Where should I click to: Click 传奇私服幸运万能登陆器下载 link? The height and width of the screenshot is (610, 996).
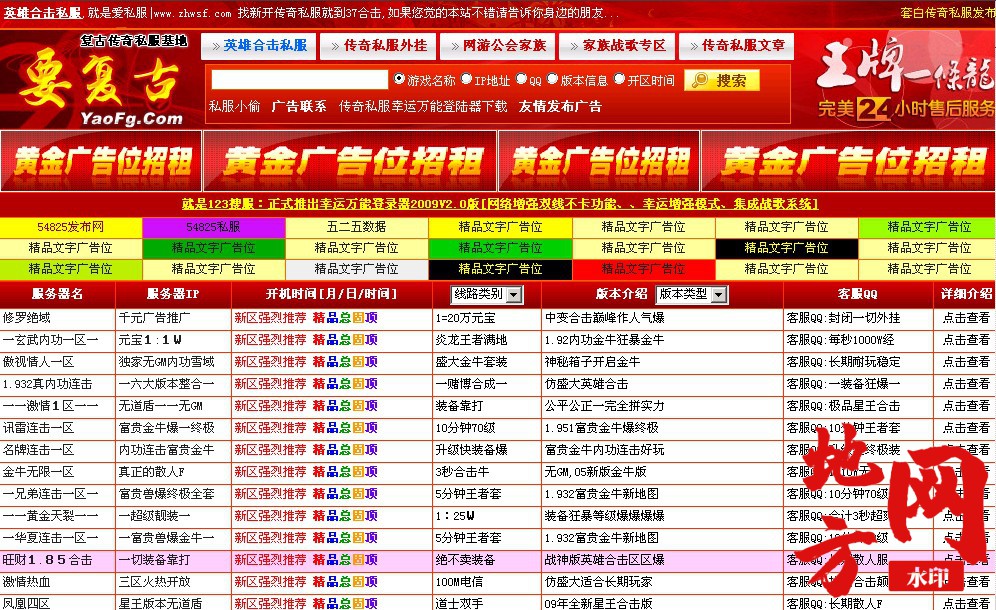[x=422, y=106]
